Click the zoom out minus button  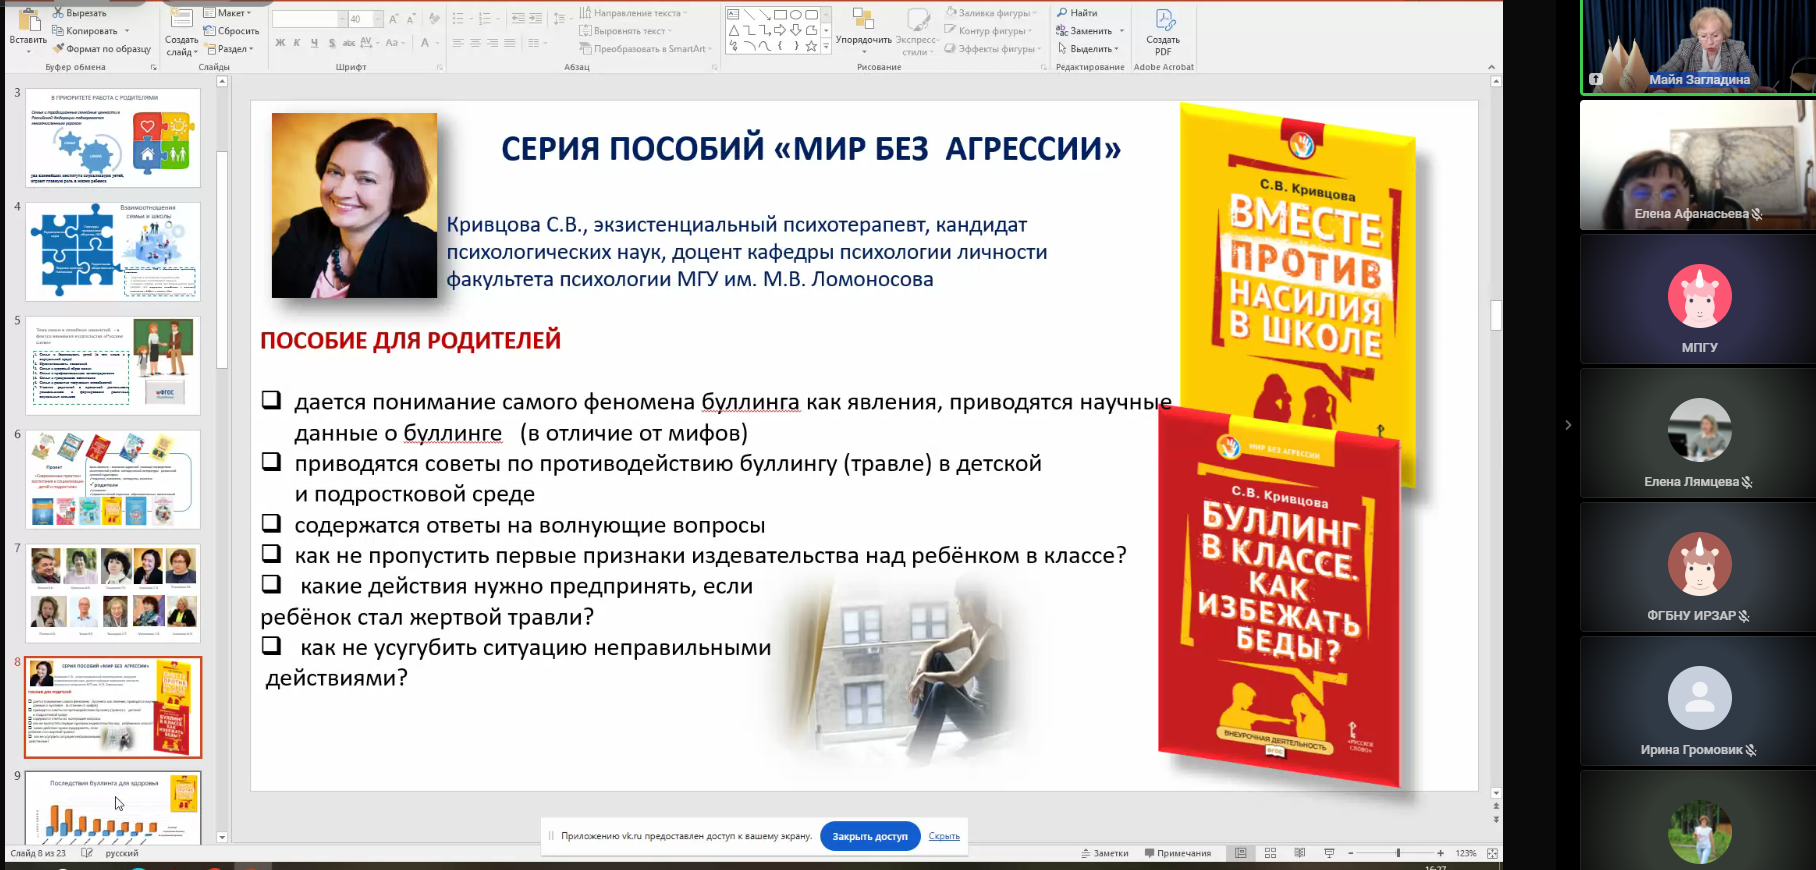(x=1350, y=853)
